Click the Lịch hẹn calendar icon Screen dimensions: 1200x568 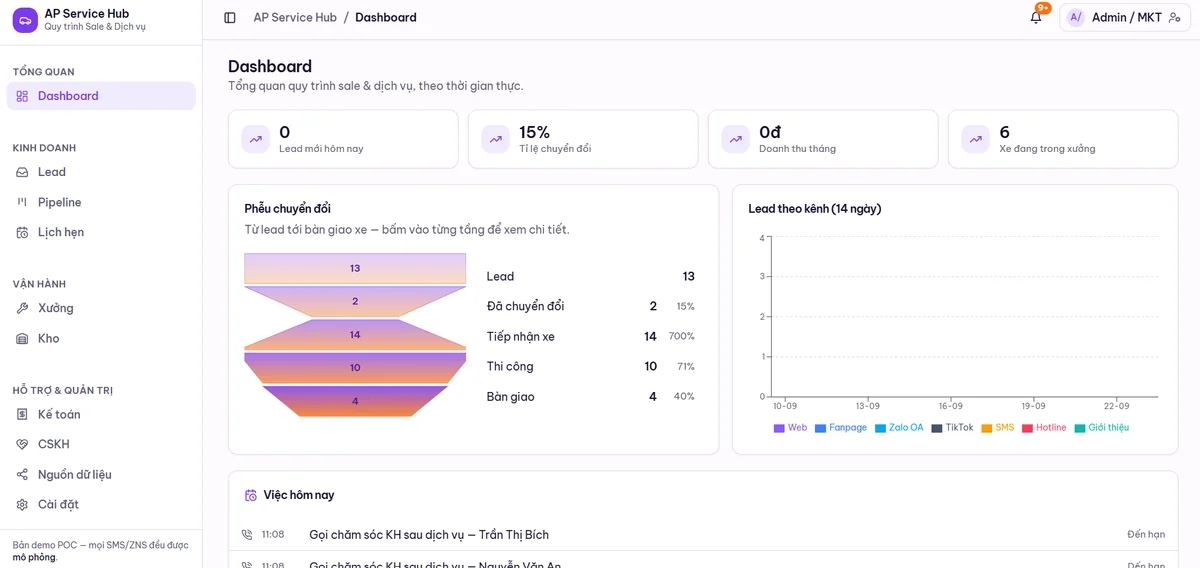tap(22, 232)
